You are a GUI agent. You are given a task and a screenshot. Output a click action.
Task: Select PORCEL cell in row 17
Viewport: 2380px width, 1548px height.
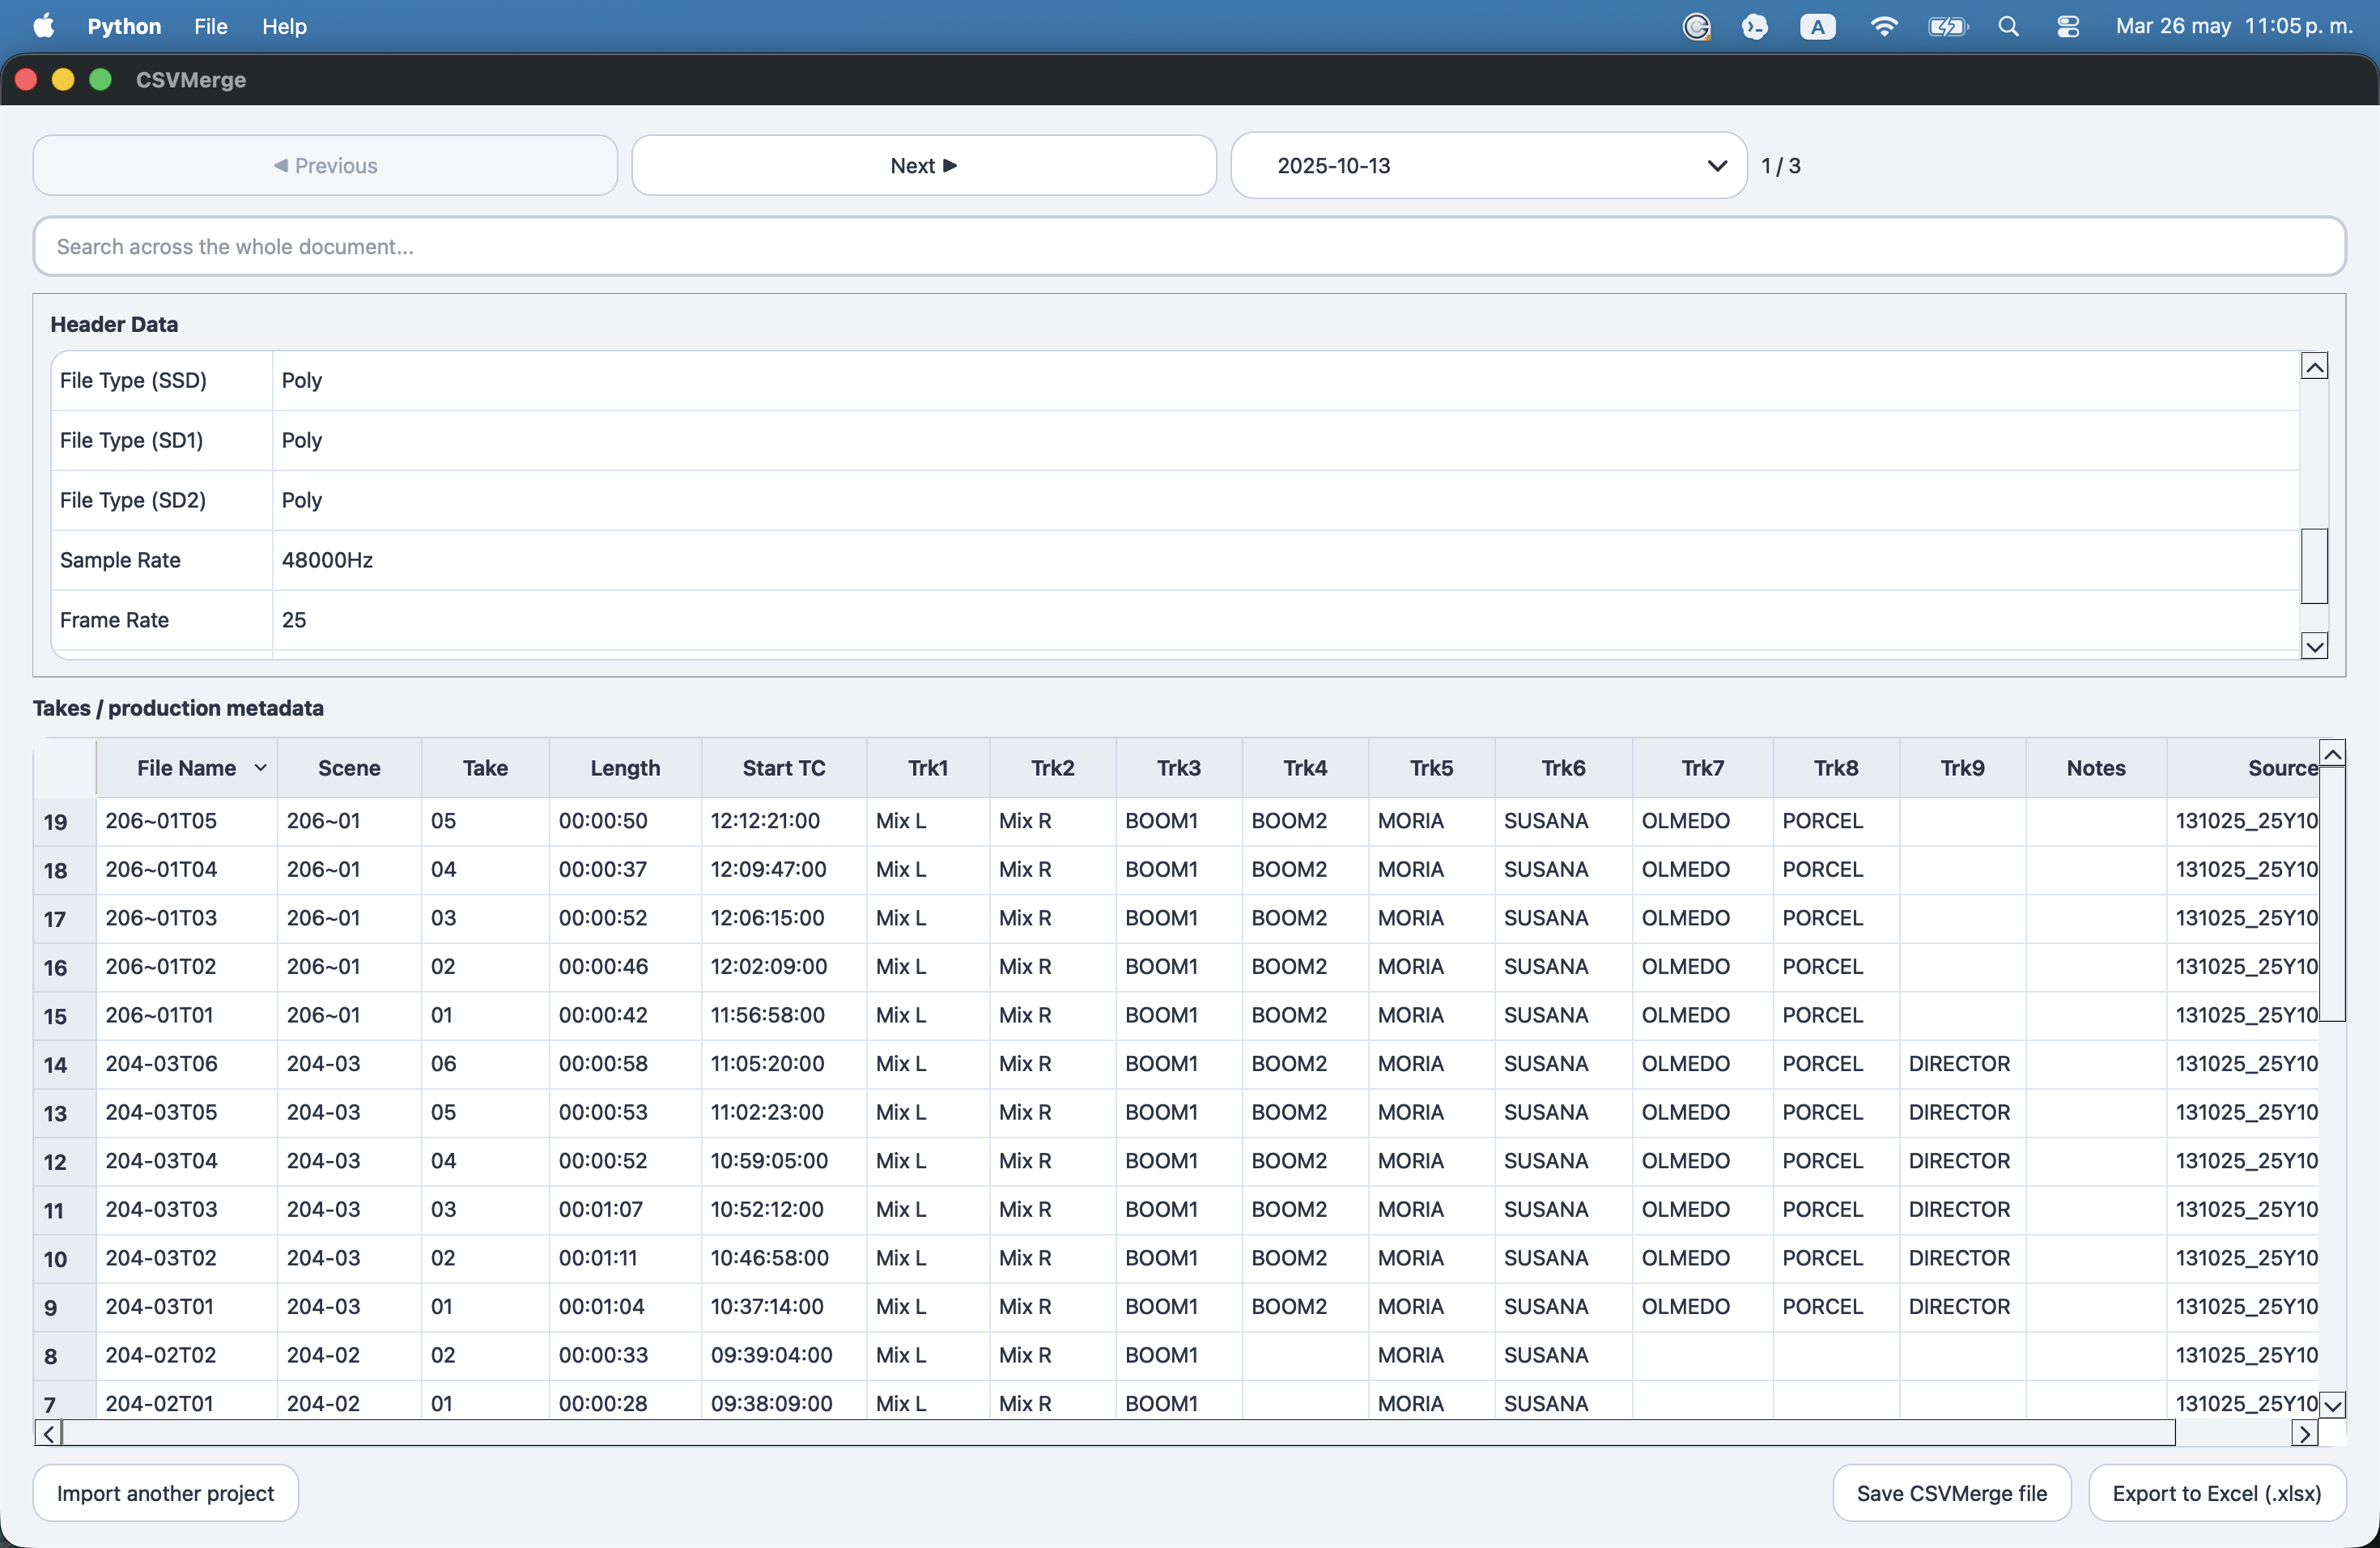[1836, 918]
